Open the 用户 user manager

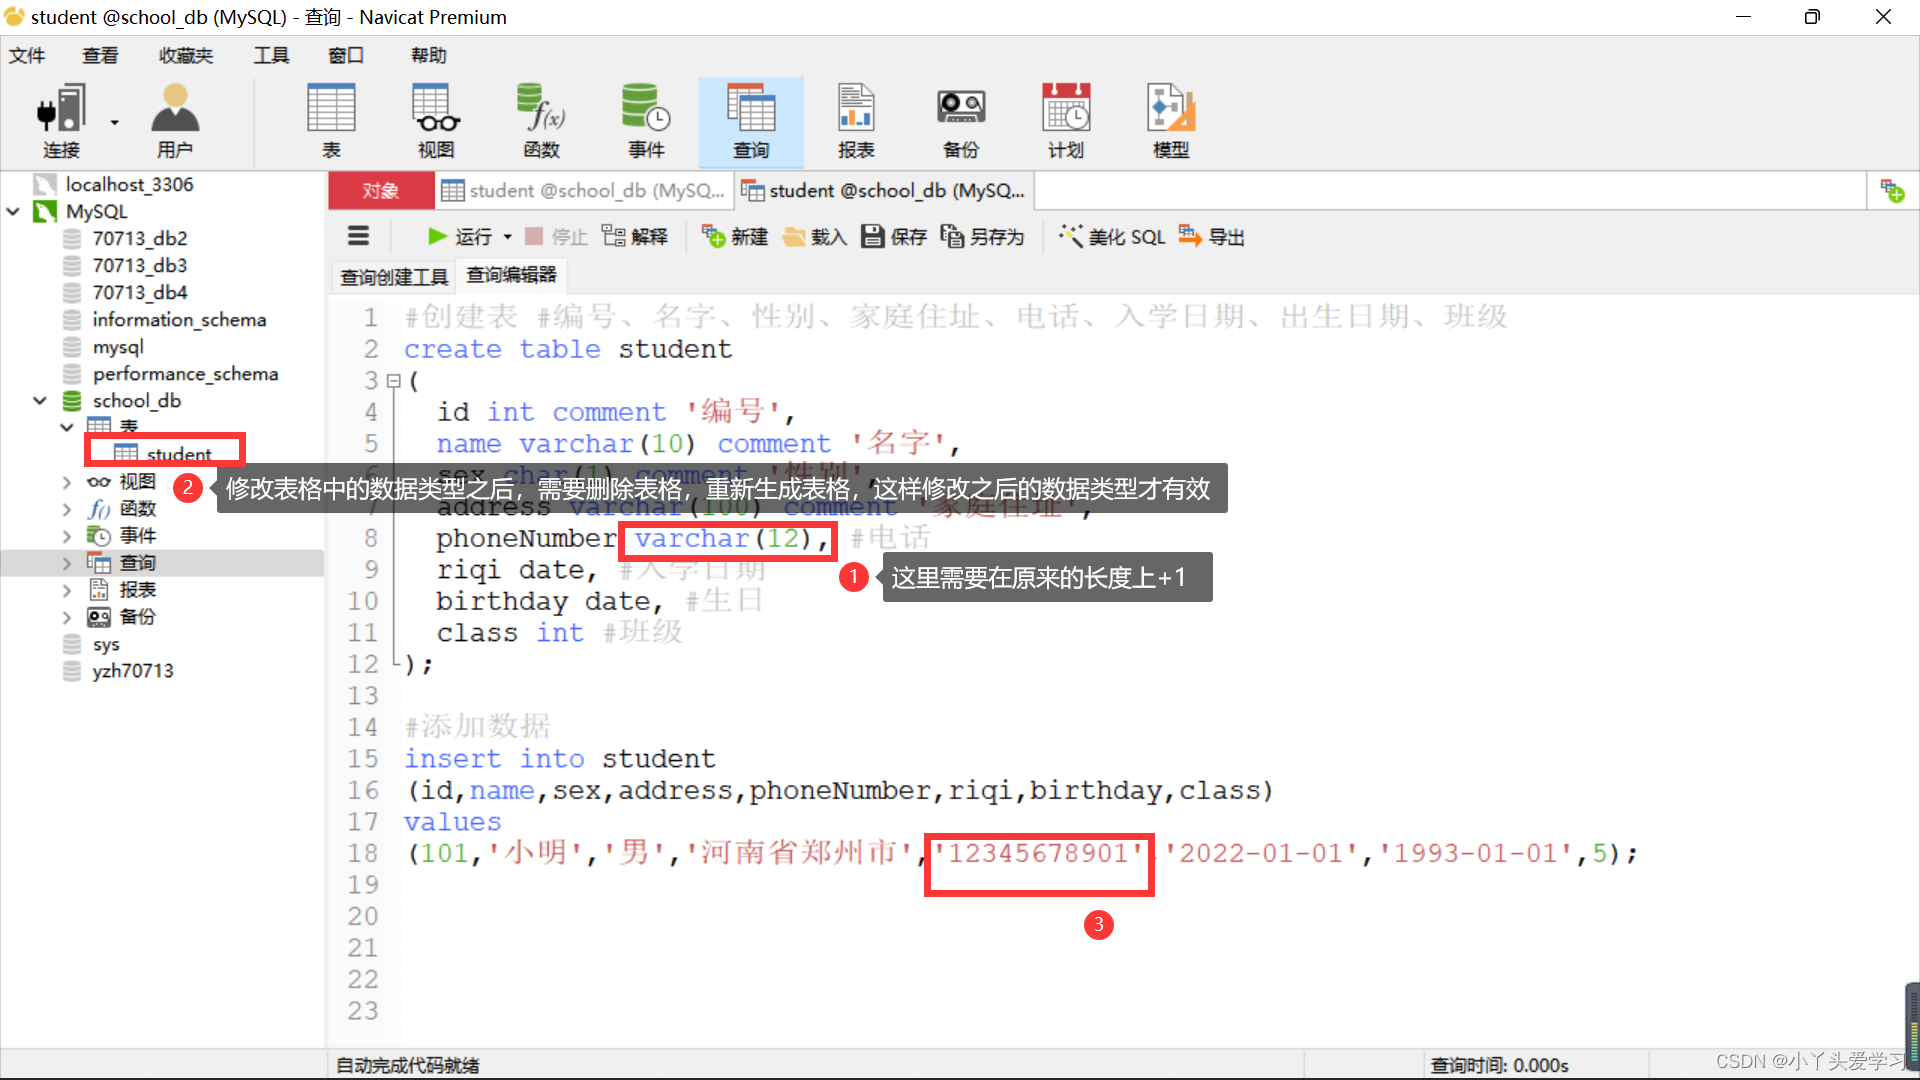click(x=175, y=121)
